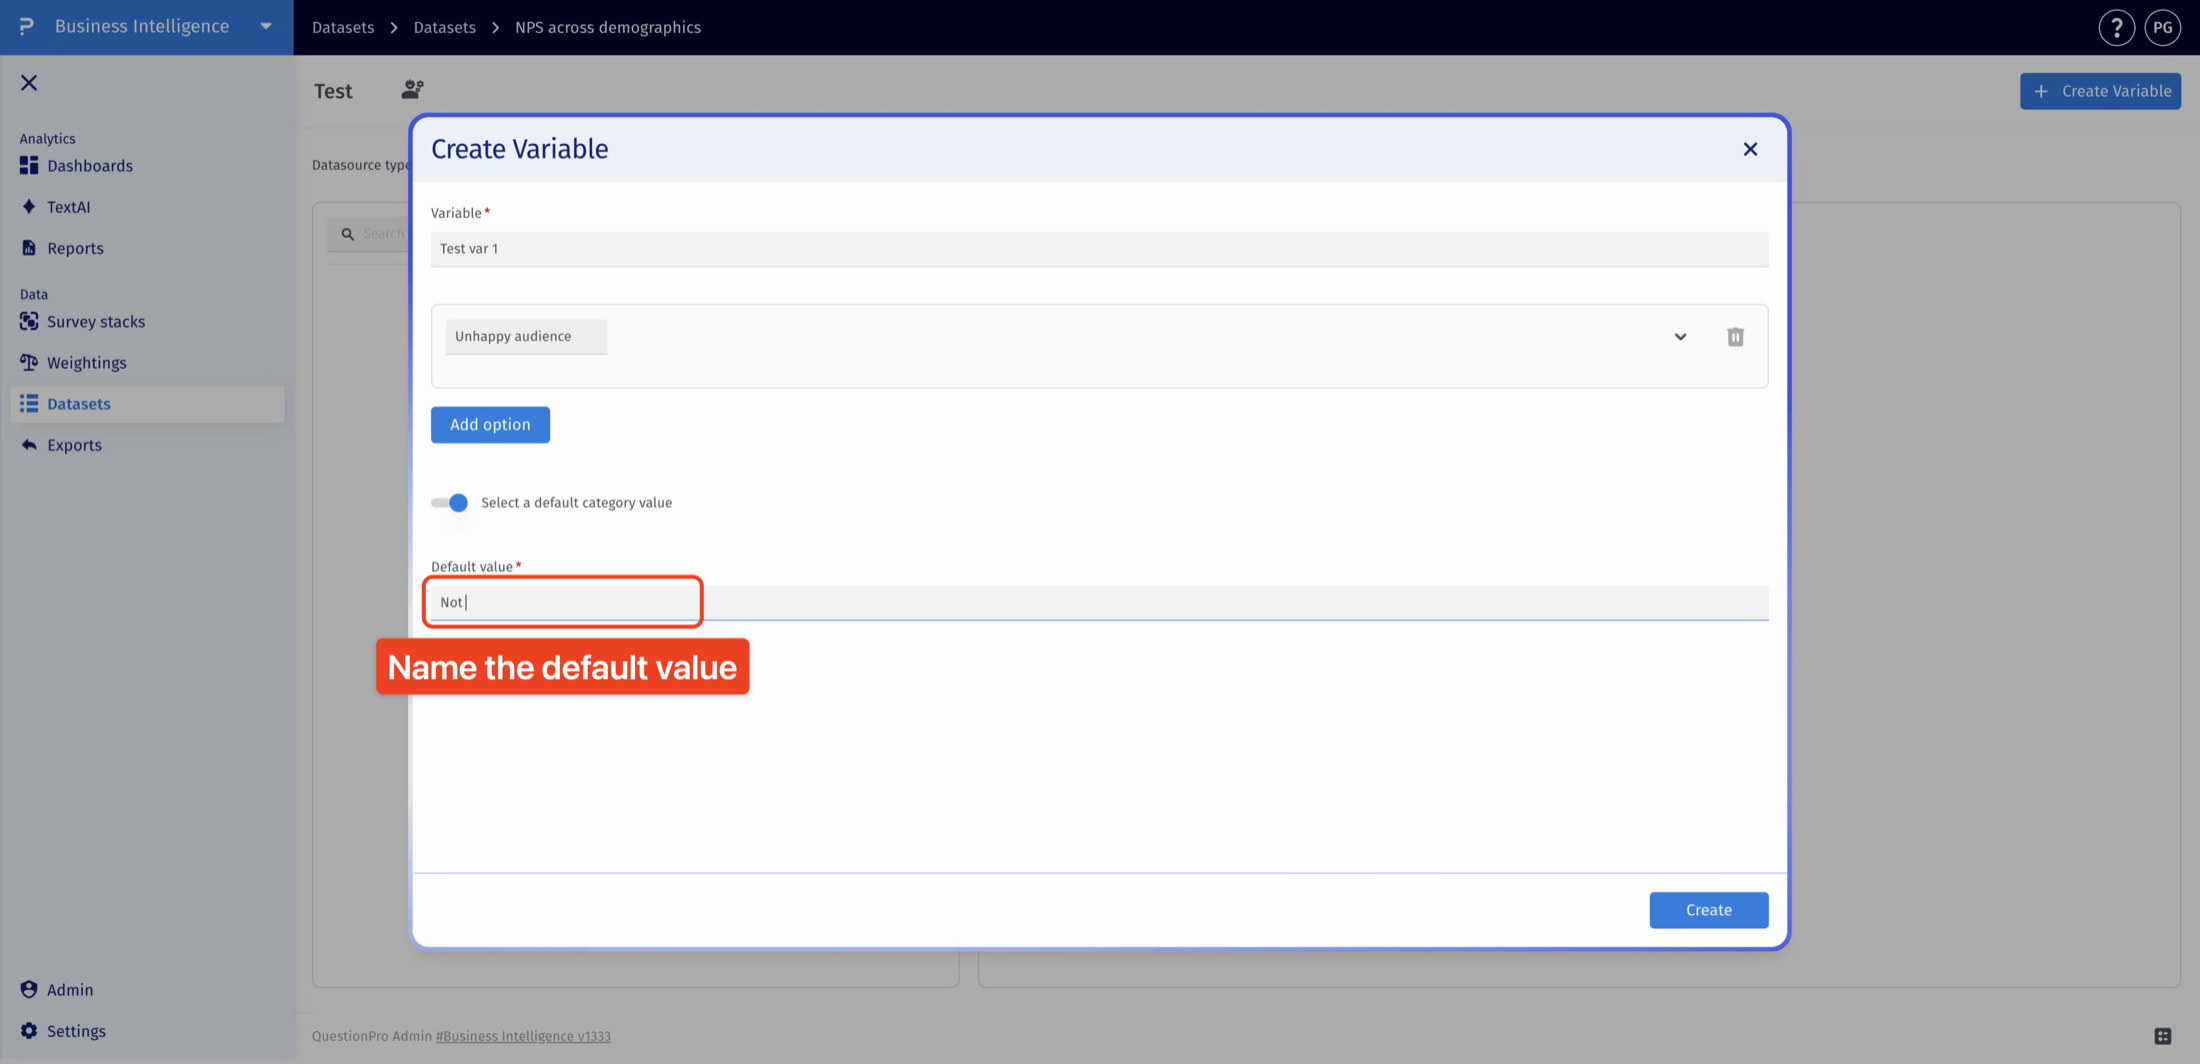This screenshot has width=2200, height=1064.
Task: Click the Variable name field with Test var 1
Action: pyautogui.click(x=1099, y=249)
